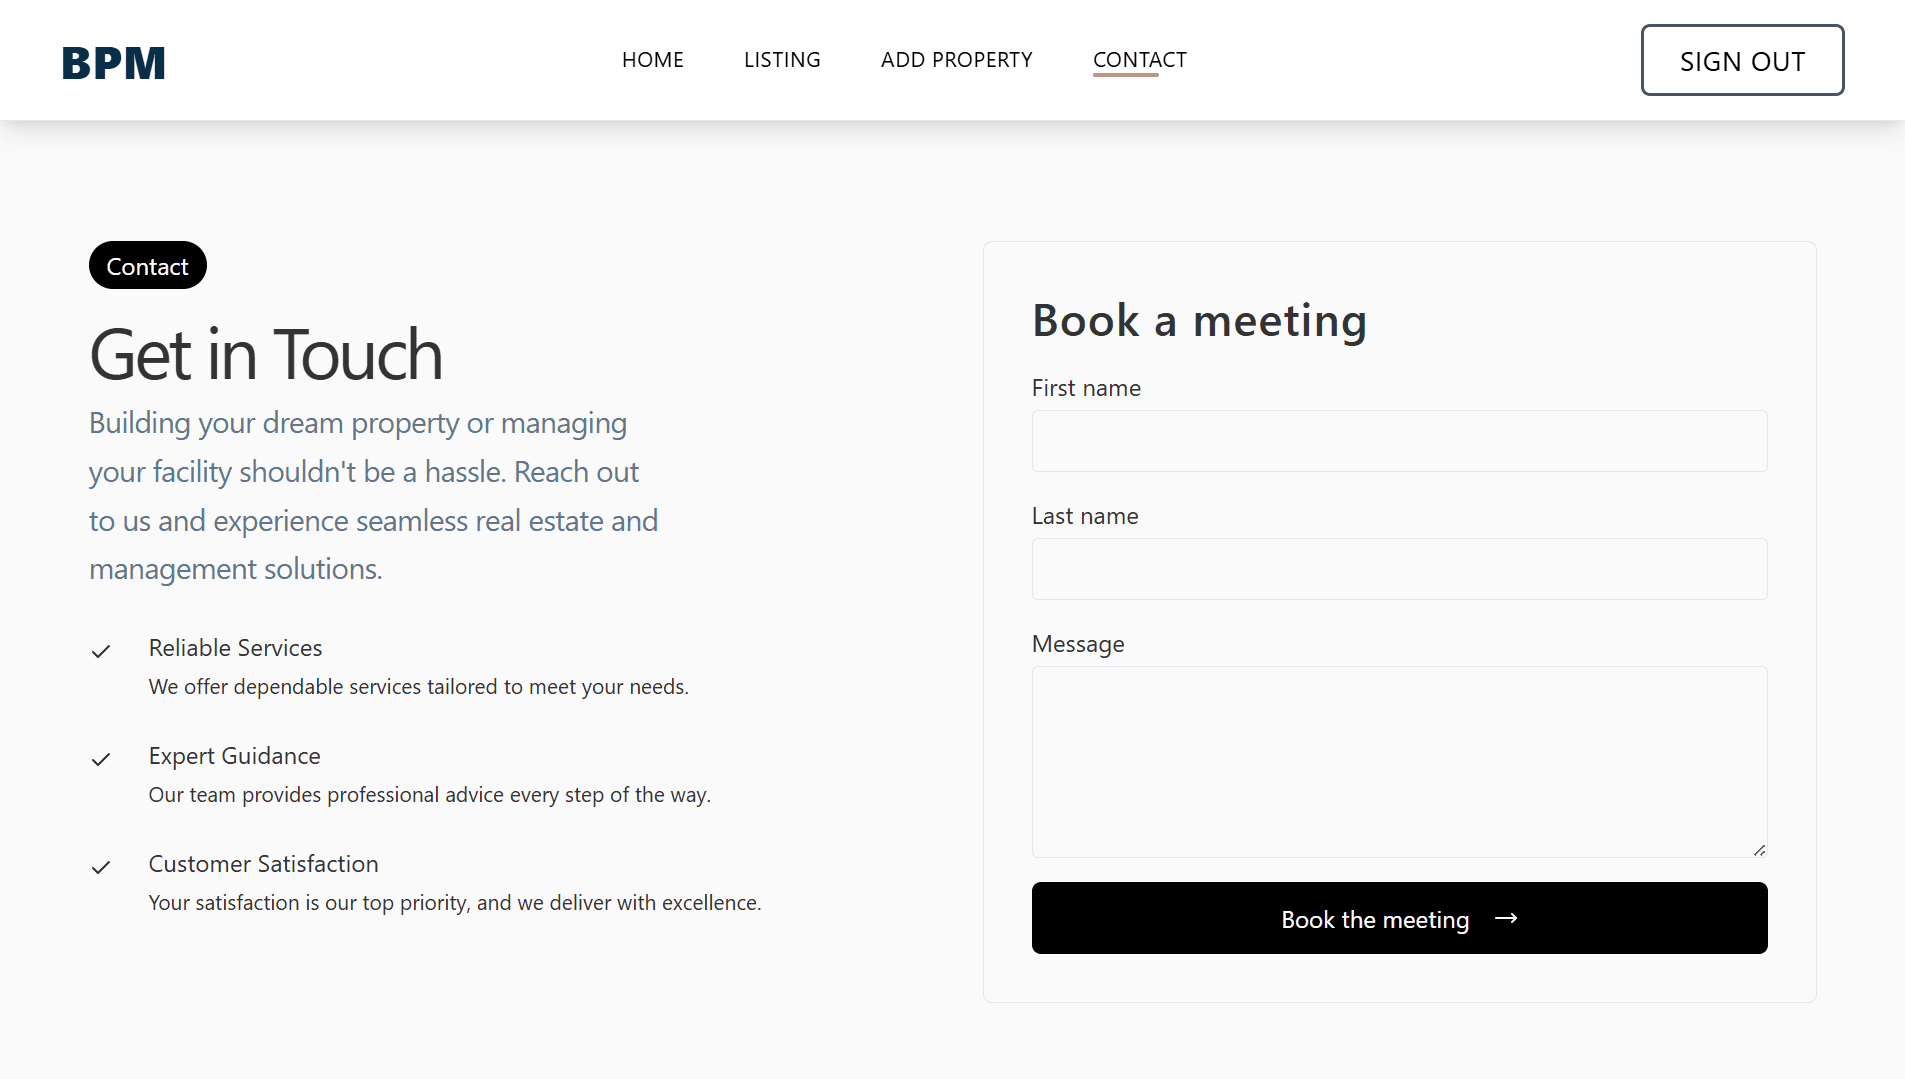Click the BPM logo
The height and width of the screenshot is (1079, 1905).
(x=113, y=63)
